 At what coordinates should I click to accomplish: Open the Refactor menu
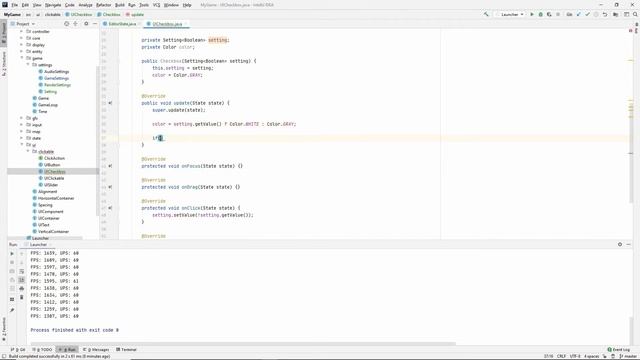pos(103,5)
